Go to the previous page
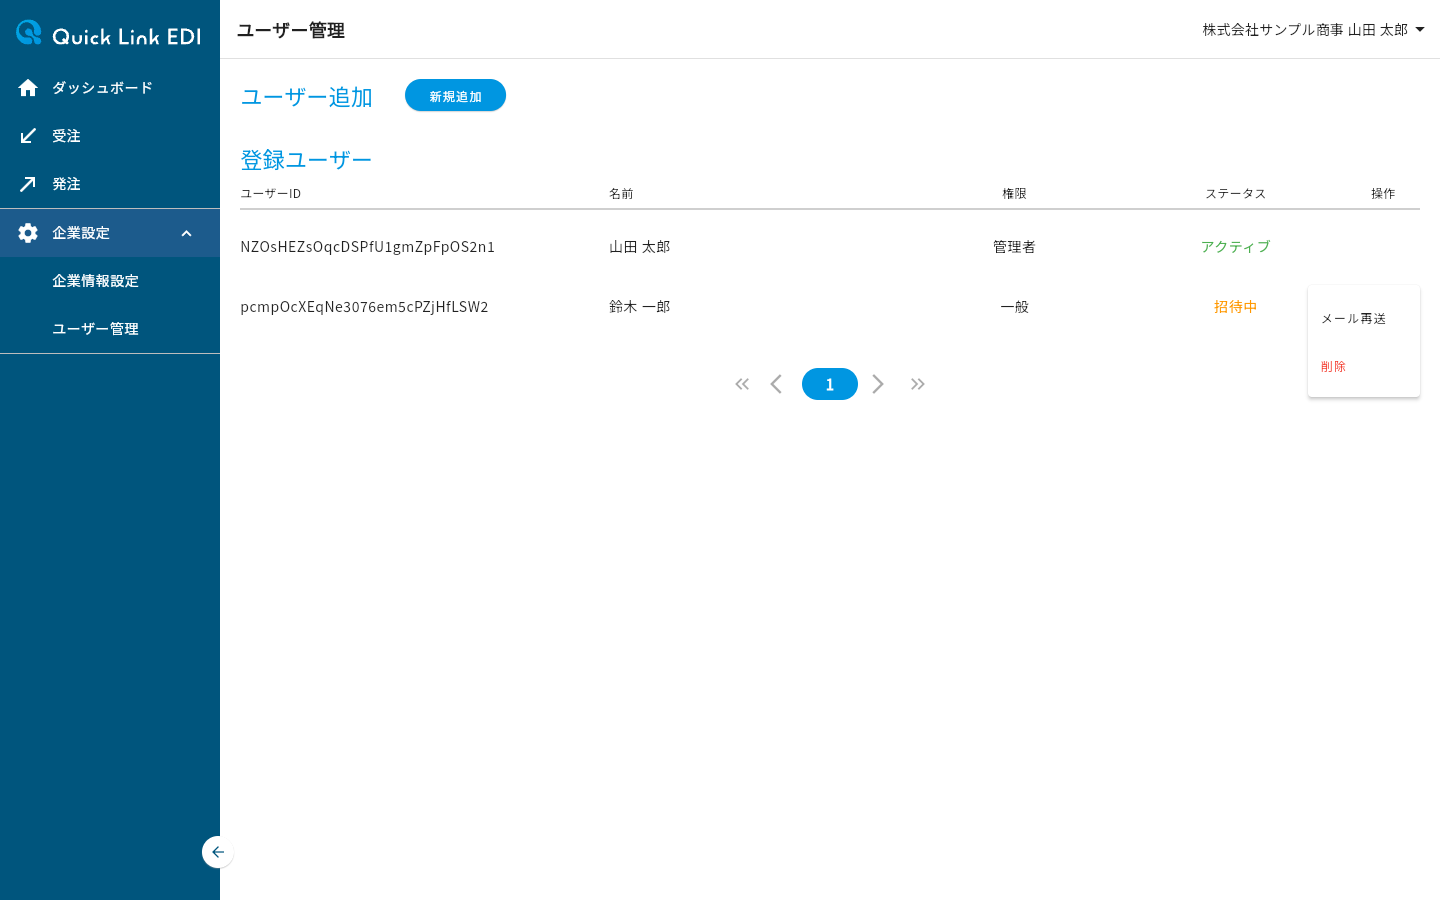This screenshot has width=1440, height=900. [776, 384]
